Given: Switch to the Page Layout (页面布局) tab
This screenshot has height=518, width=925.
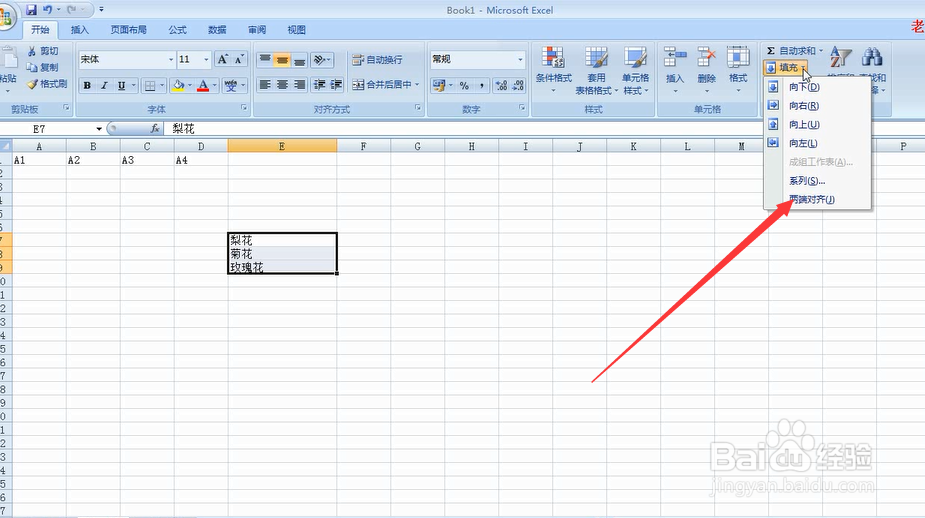Looking at the screenshot, I should (x=129, y=29).
